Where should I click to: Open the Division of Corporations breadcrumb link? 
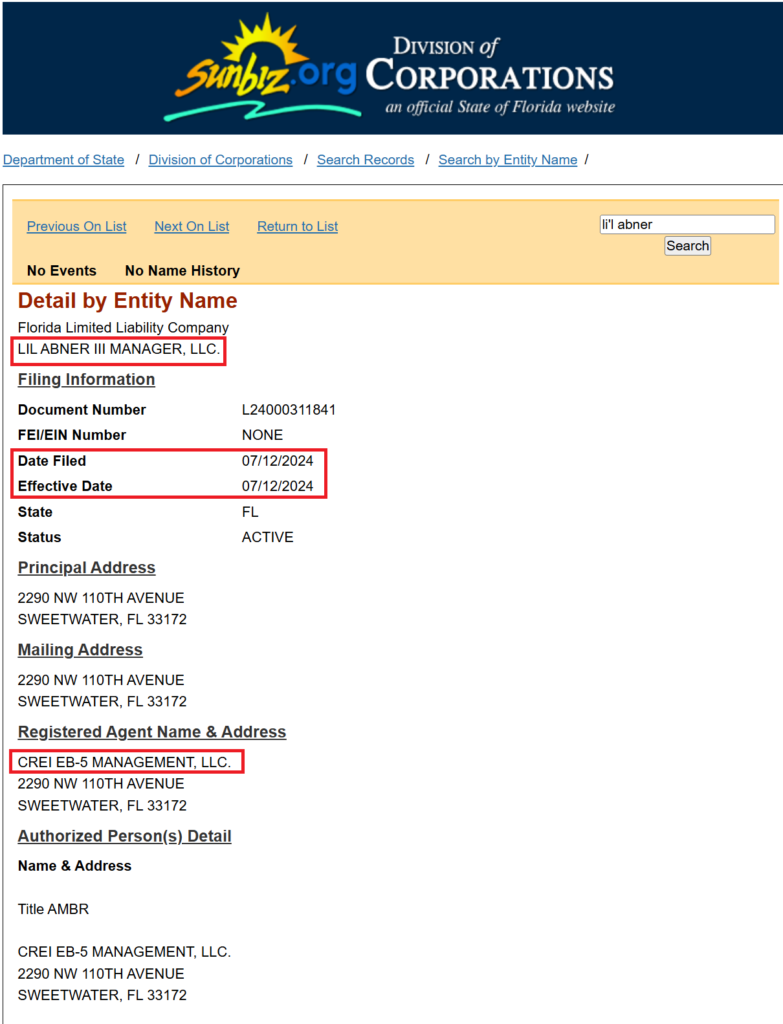click(x=220, y=160)
